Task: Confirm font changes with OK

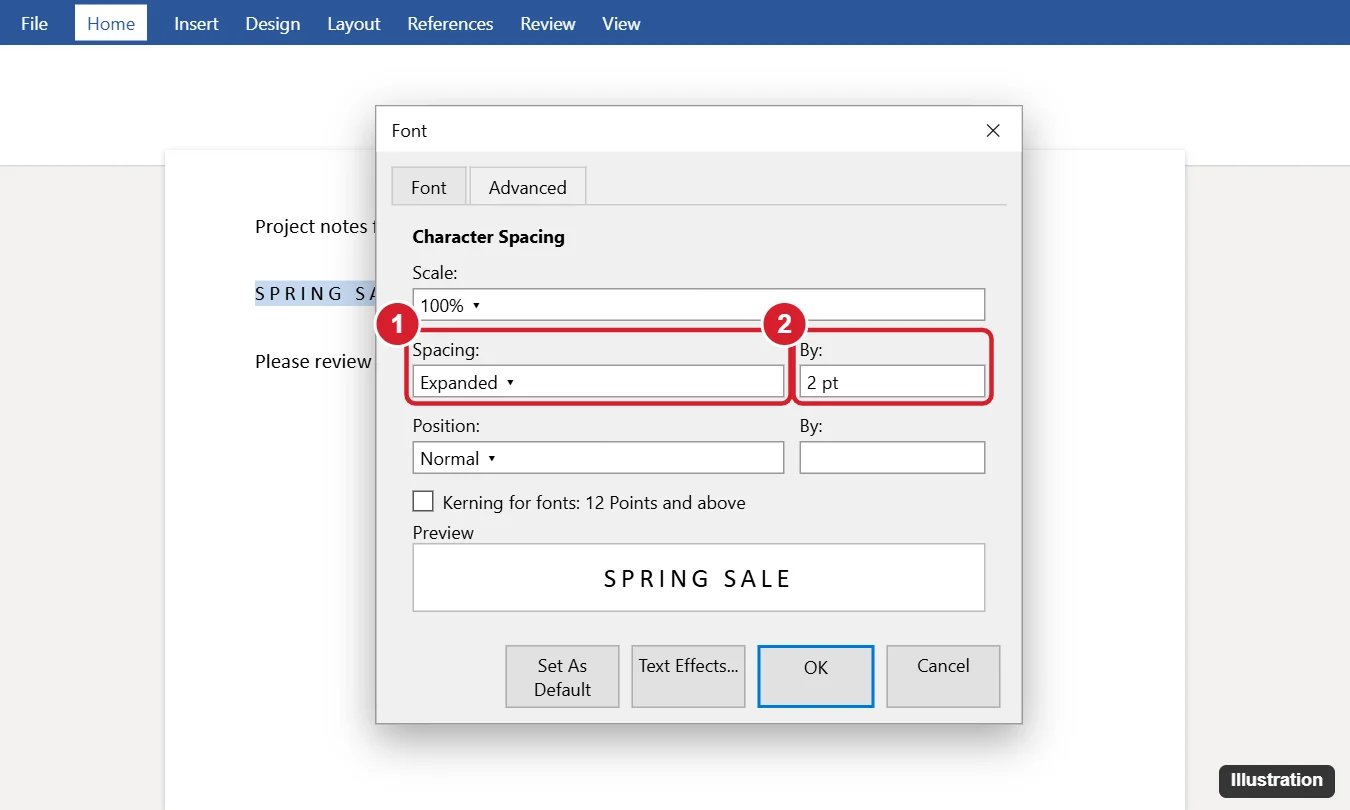Action: (816, 676)
